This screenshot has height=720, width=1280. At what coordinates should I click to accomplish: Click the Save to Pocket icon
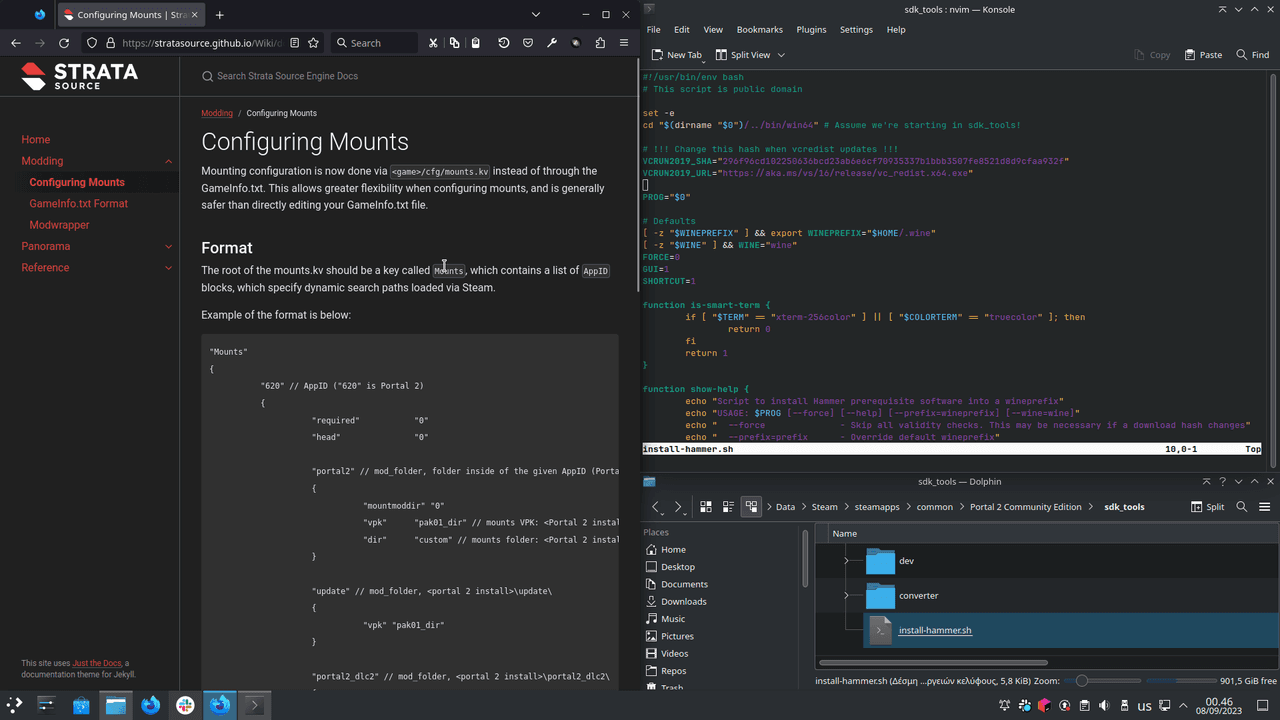coord(528,43)
